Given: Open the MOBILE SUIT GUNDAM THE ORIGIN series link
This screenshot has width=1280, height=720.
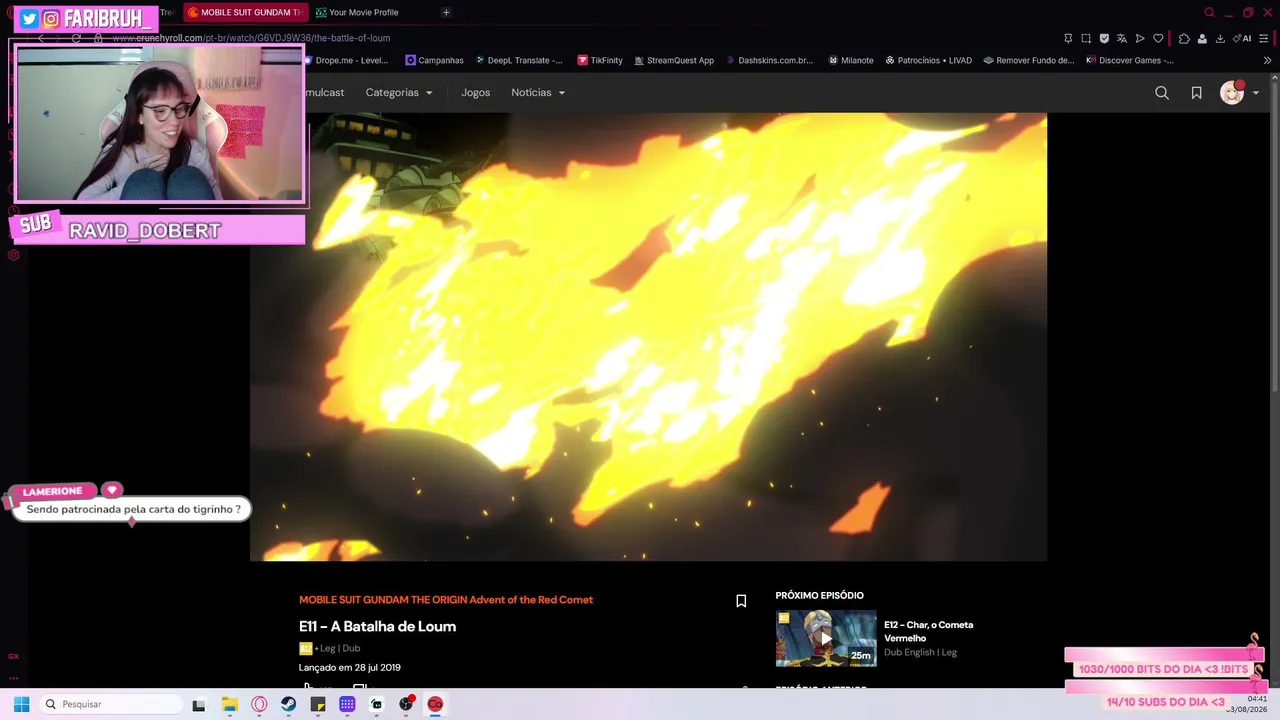Looking at the screenshot, I should [446, 600].
